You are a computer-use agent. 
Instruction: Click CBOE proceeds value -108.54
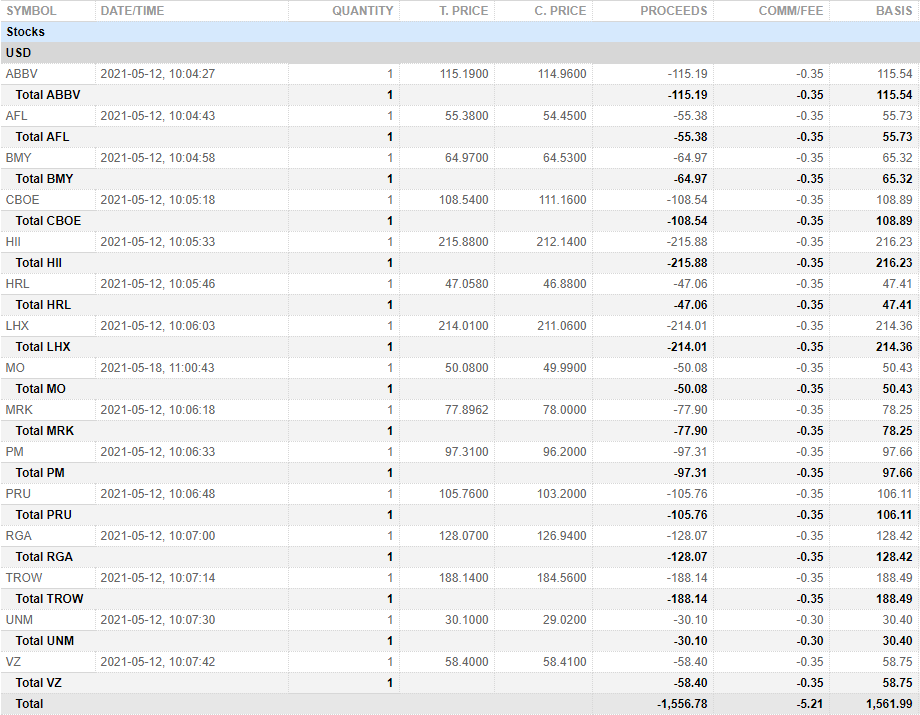686,200
